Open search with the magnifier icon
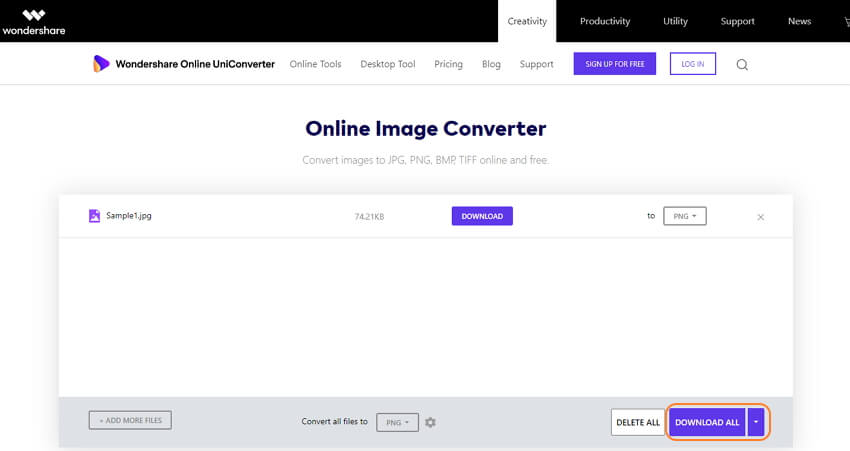The width and height of the screenshot is (850, 451). coord(742,65)
